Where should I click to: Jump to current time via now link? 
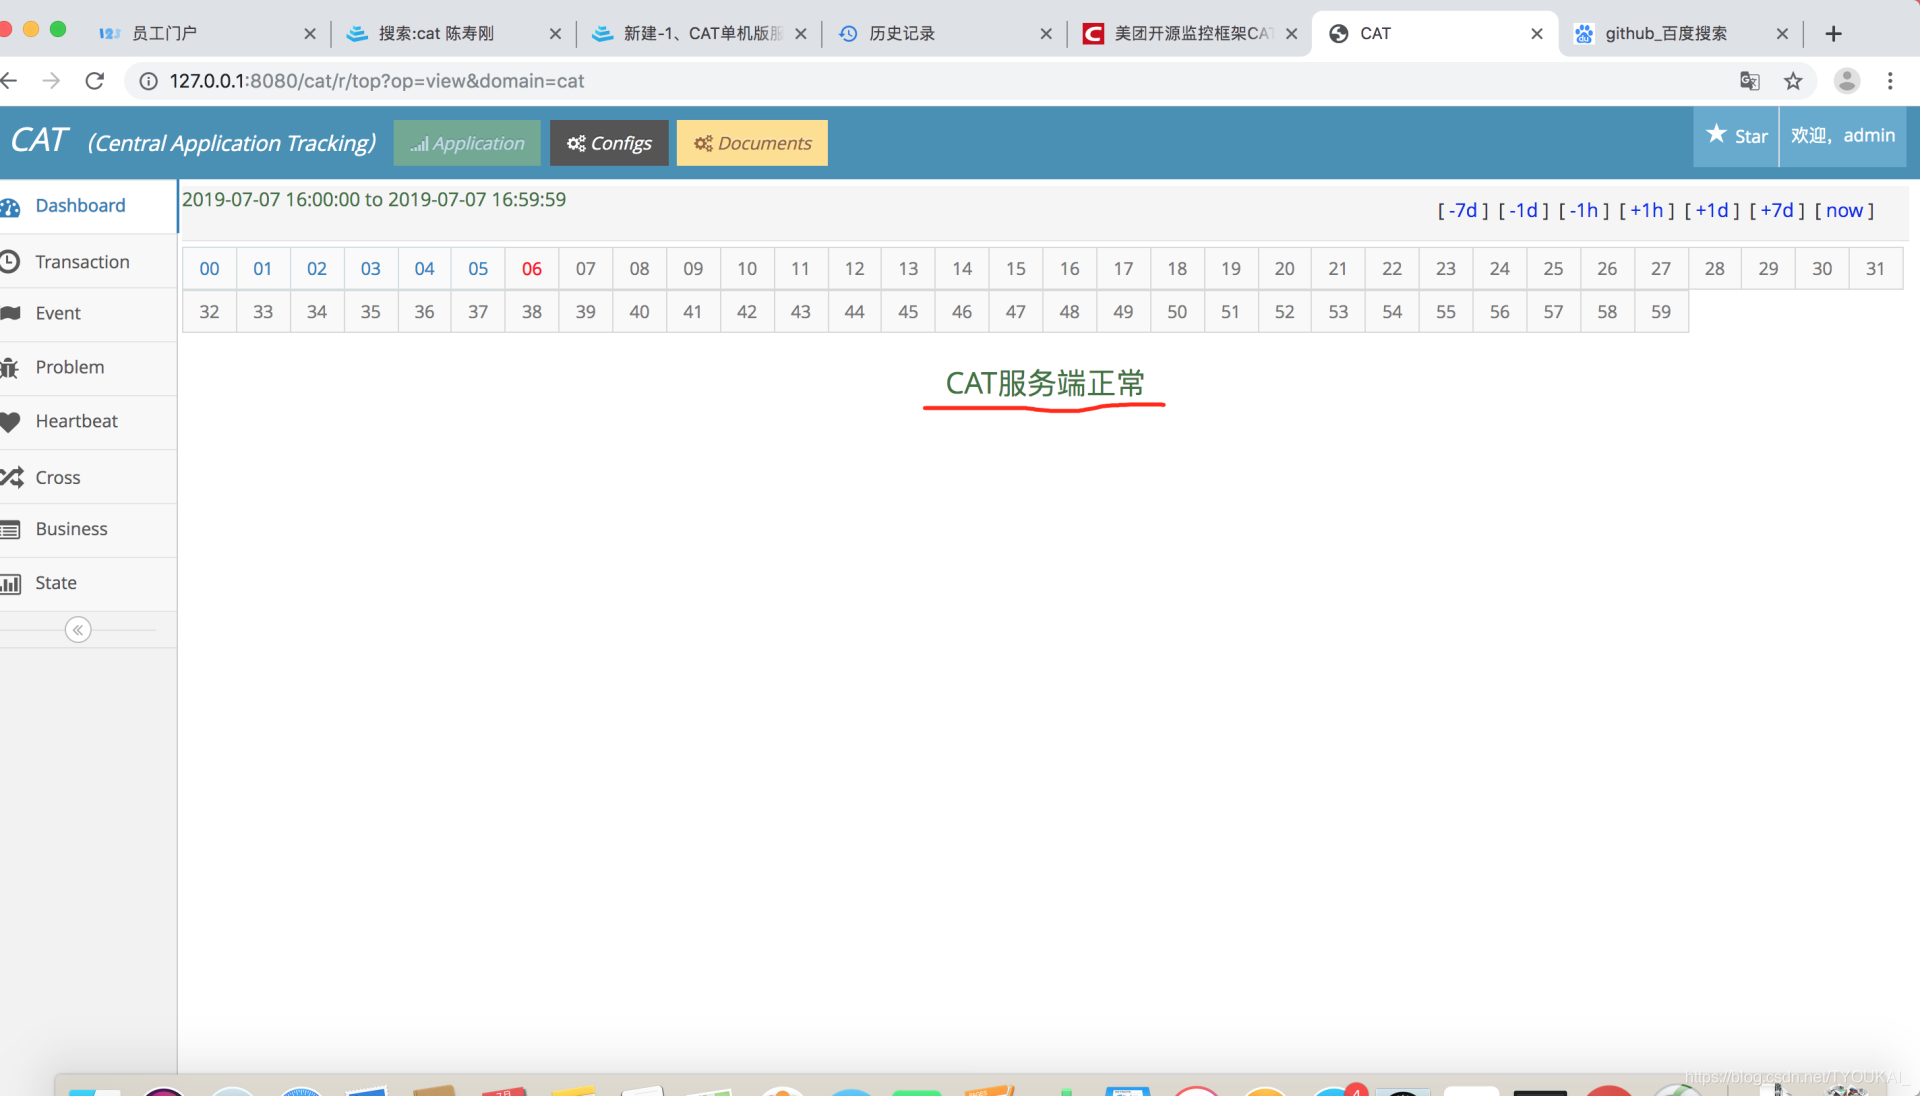click(x=1844, y=210)
